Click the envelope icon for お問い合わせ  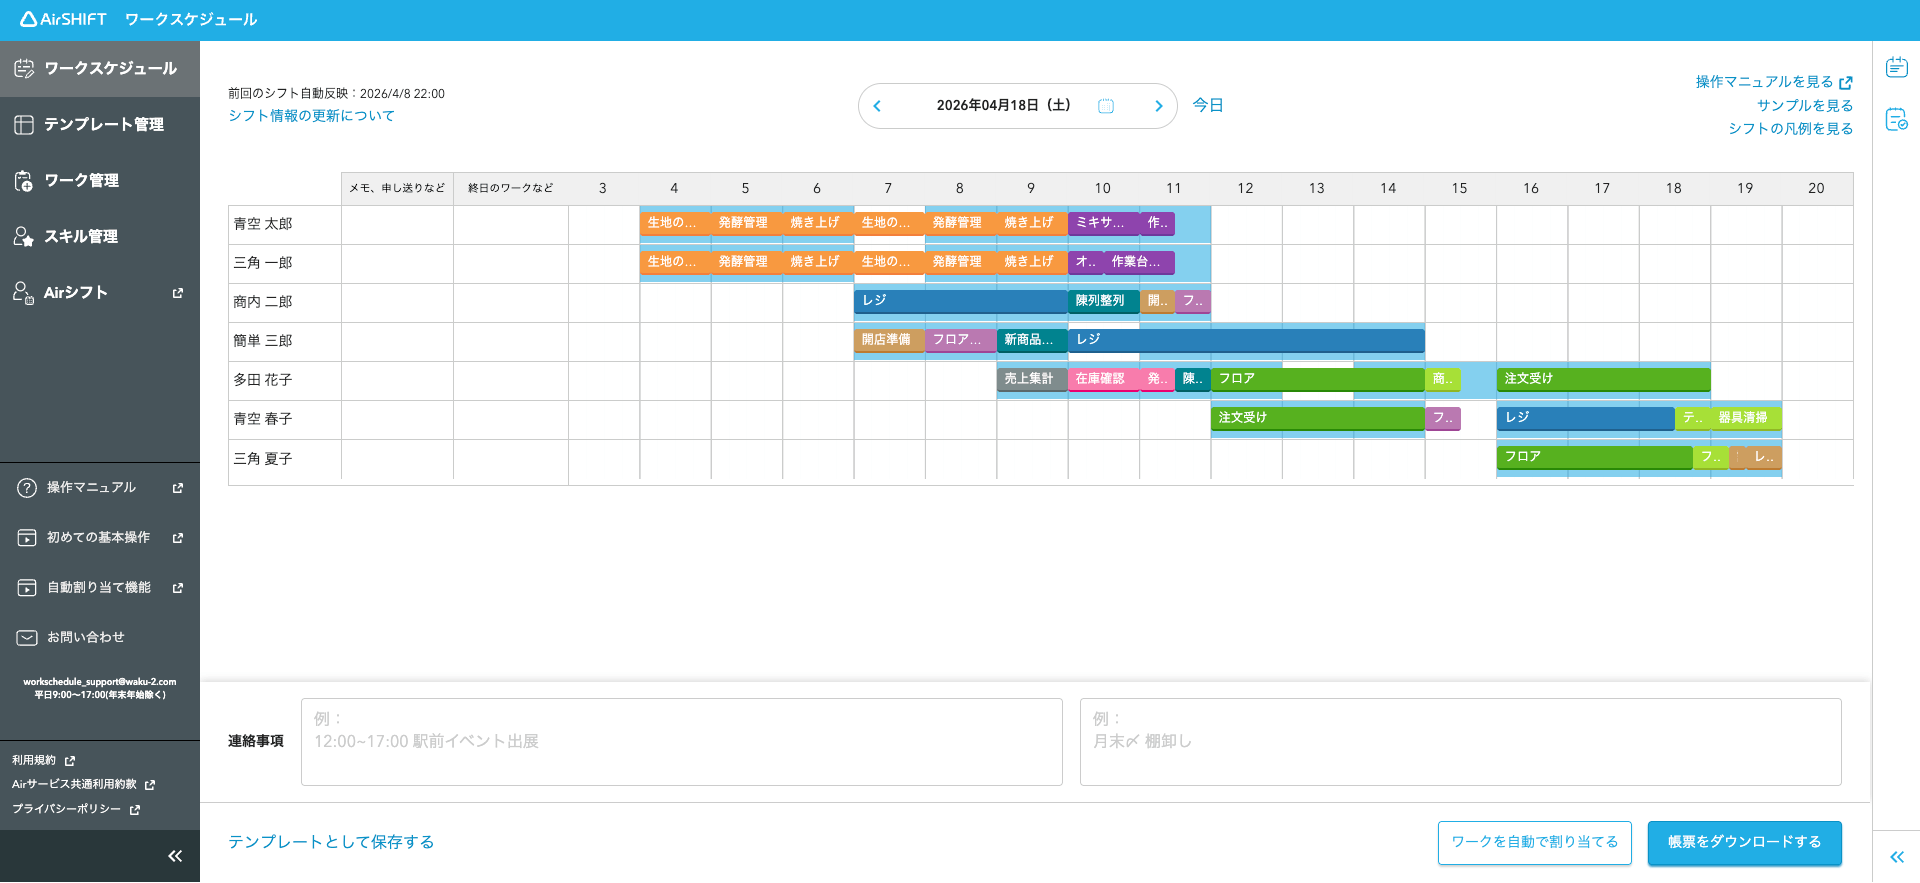click(27, 638)
